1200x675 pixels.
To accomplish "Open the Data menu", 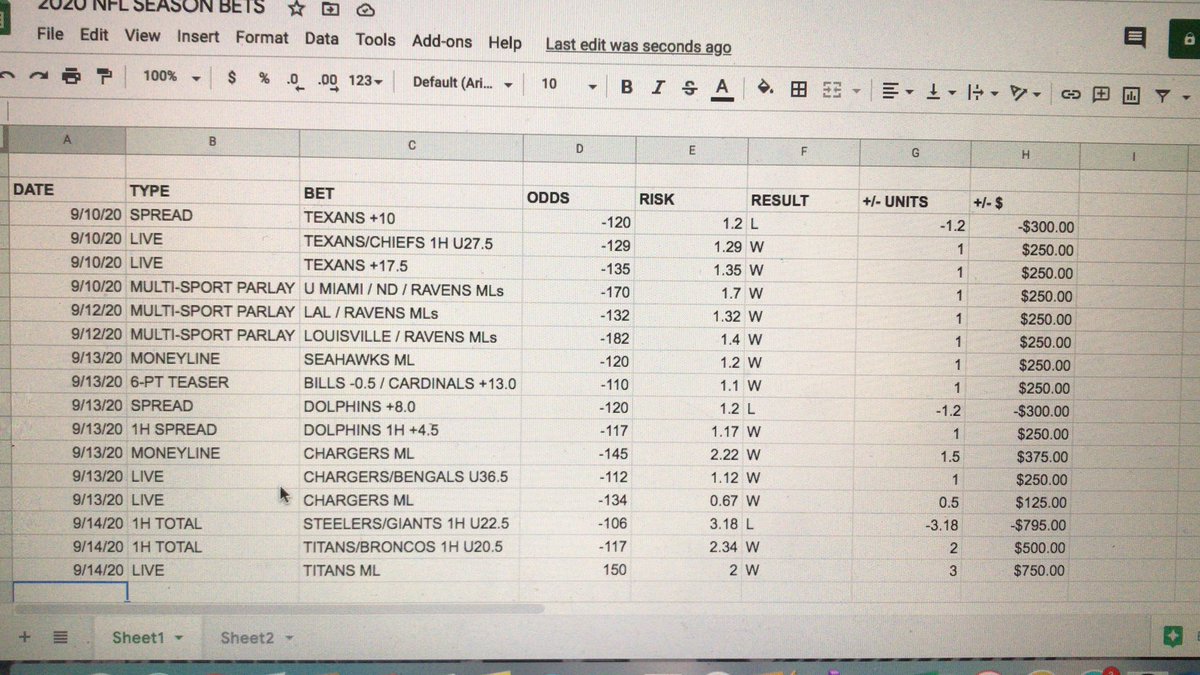I will pyautogui.click(x=322, y=39).
